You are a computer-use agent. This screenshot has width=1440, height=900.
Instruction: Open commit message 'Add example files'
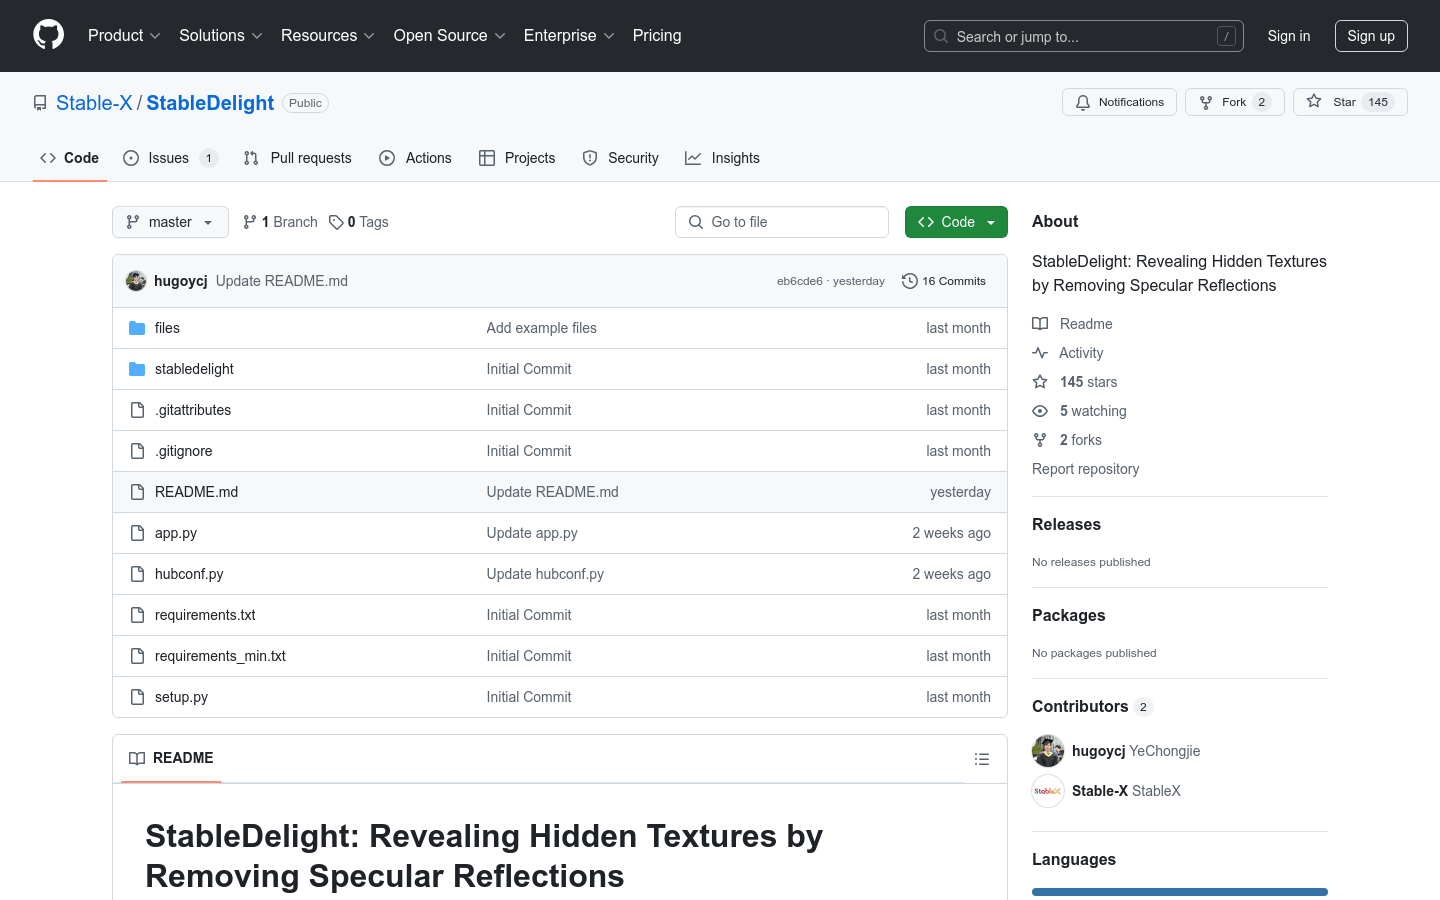tap(541, 328)
